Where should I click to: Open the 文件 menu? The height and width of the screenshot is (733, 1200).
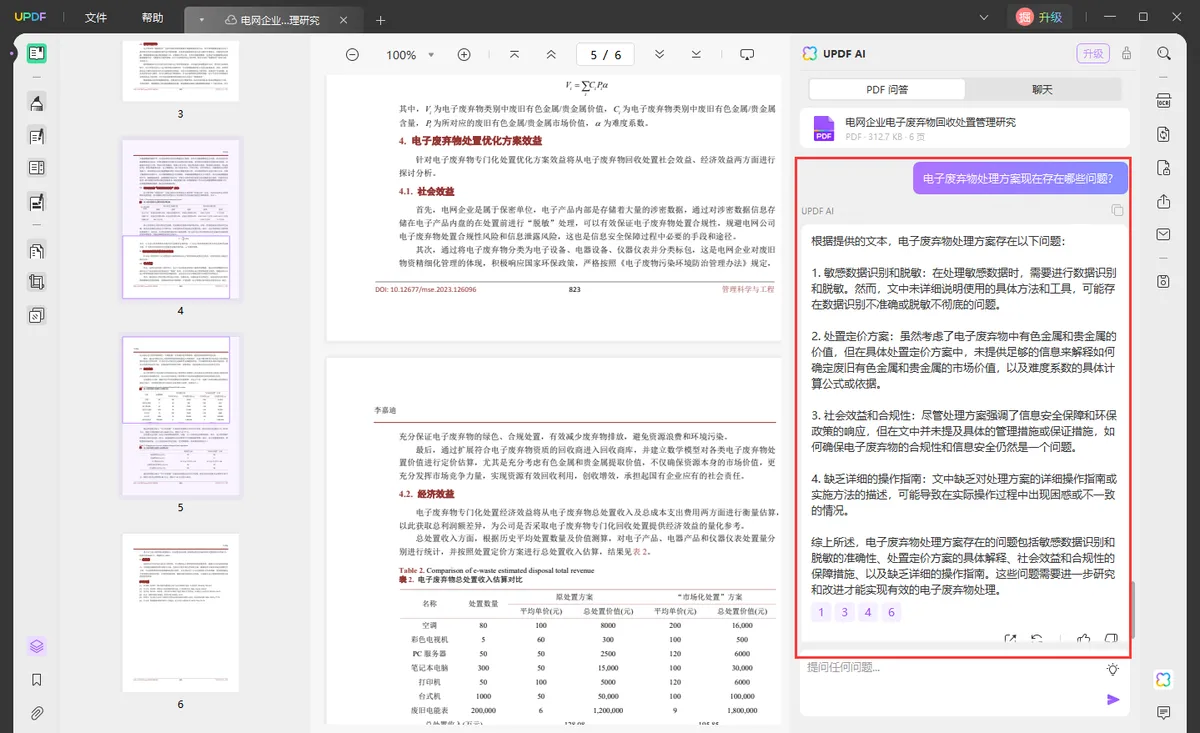click(x=96, y=18)
